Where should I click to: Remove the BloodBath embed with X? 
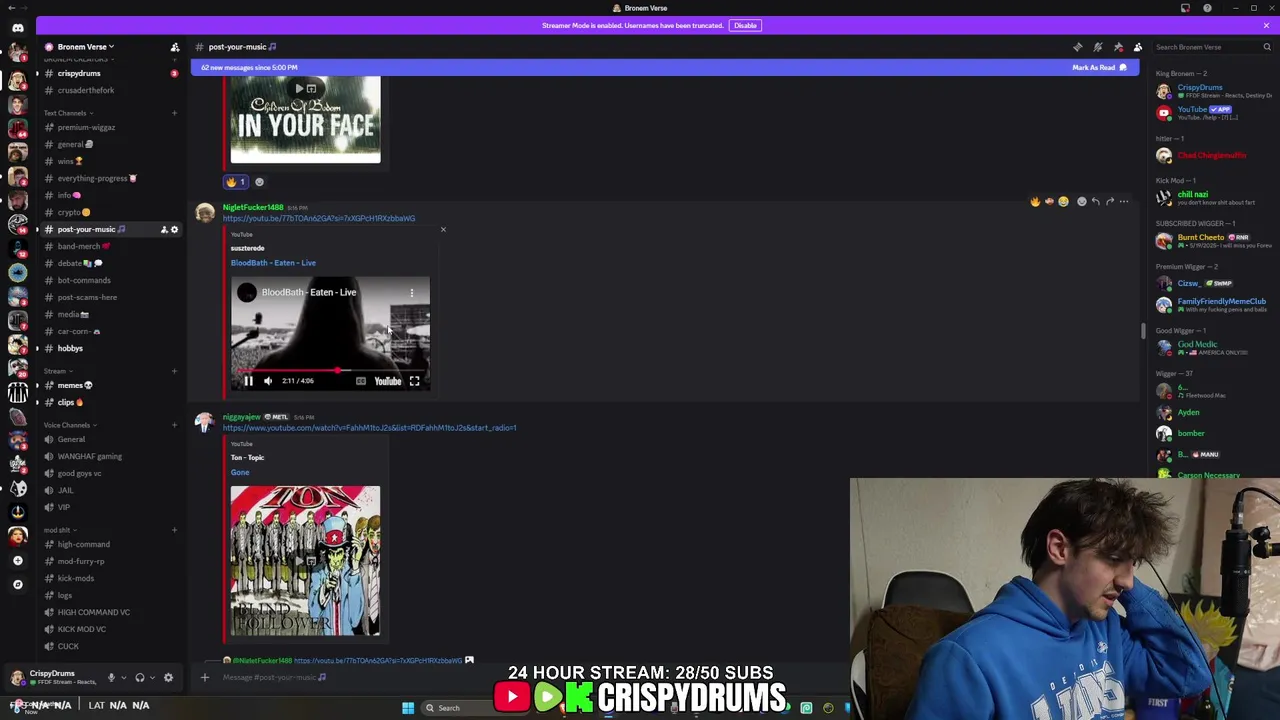click(443, 230)
